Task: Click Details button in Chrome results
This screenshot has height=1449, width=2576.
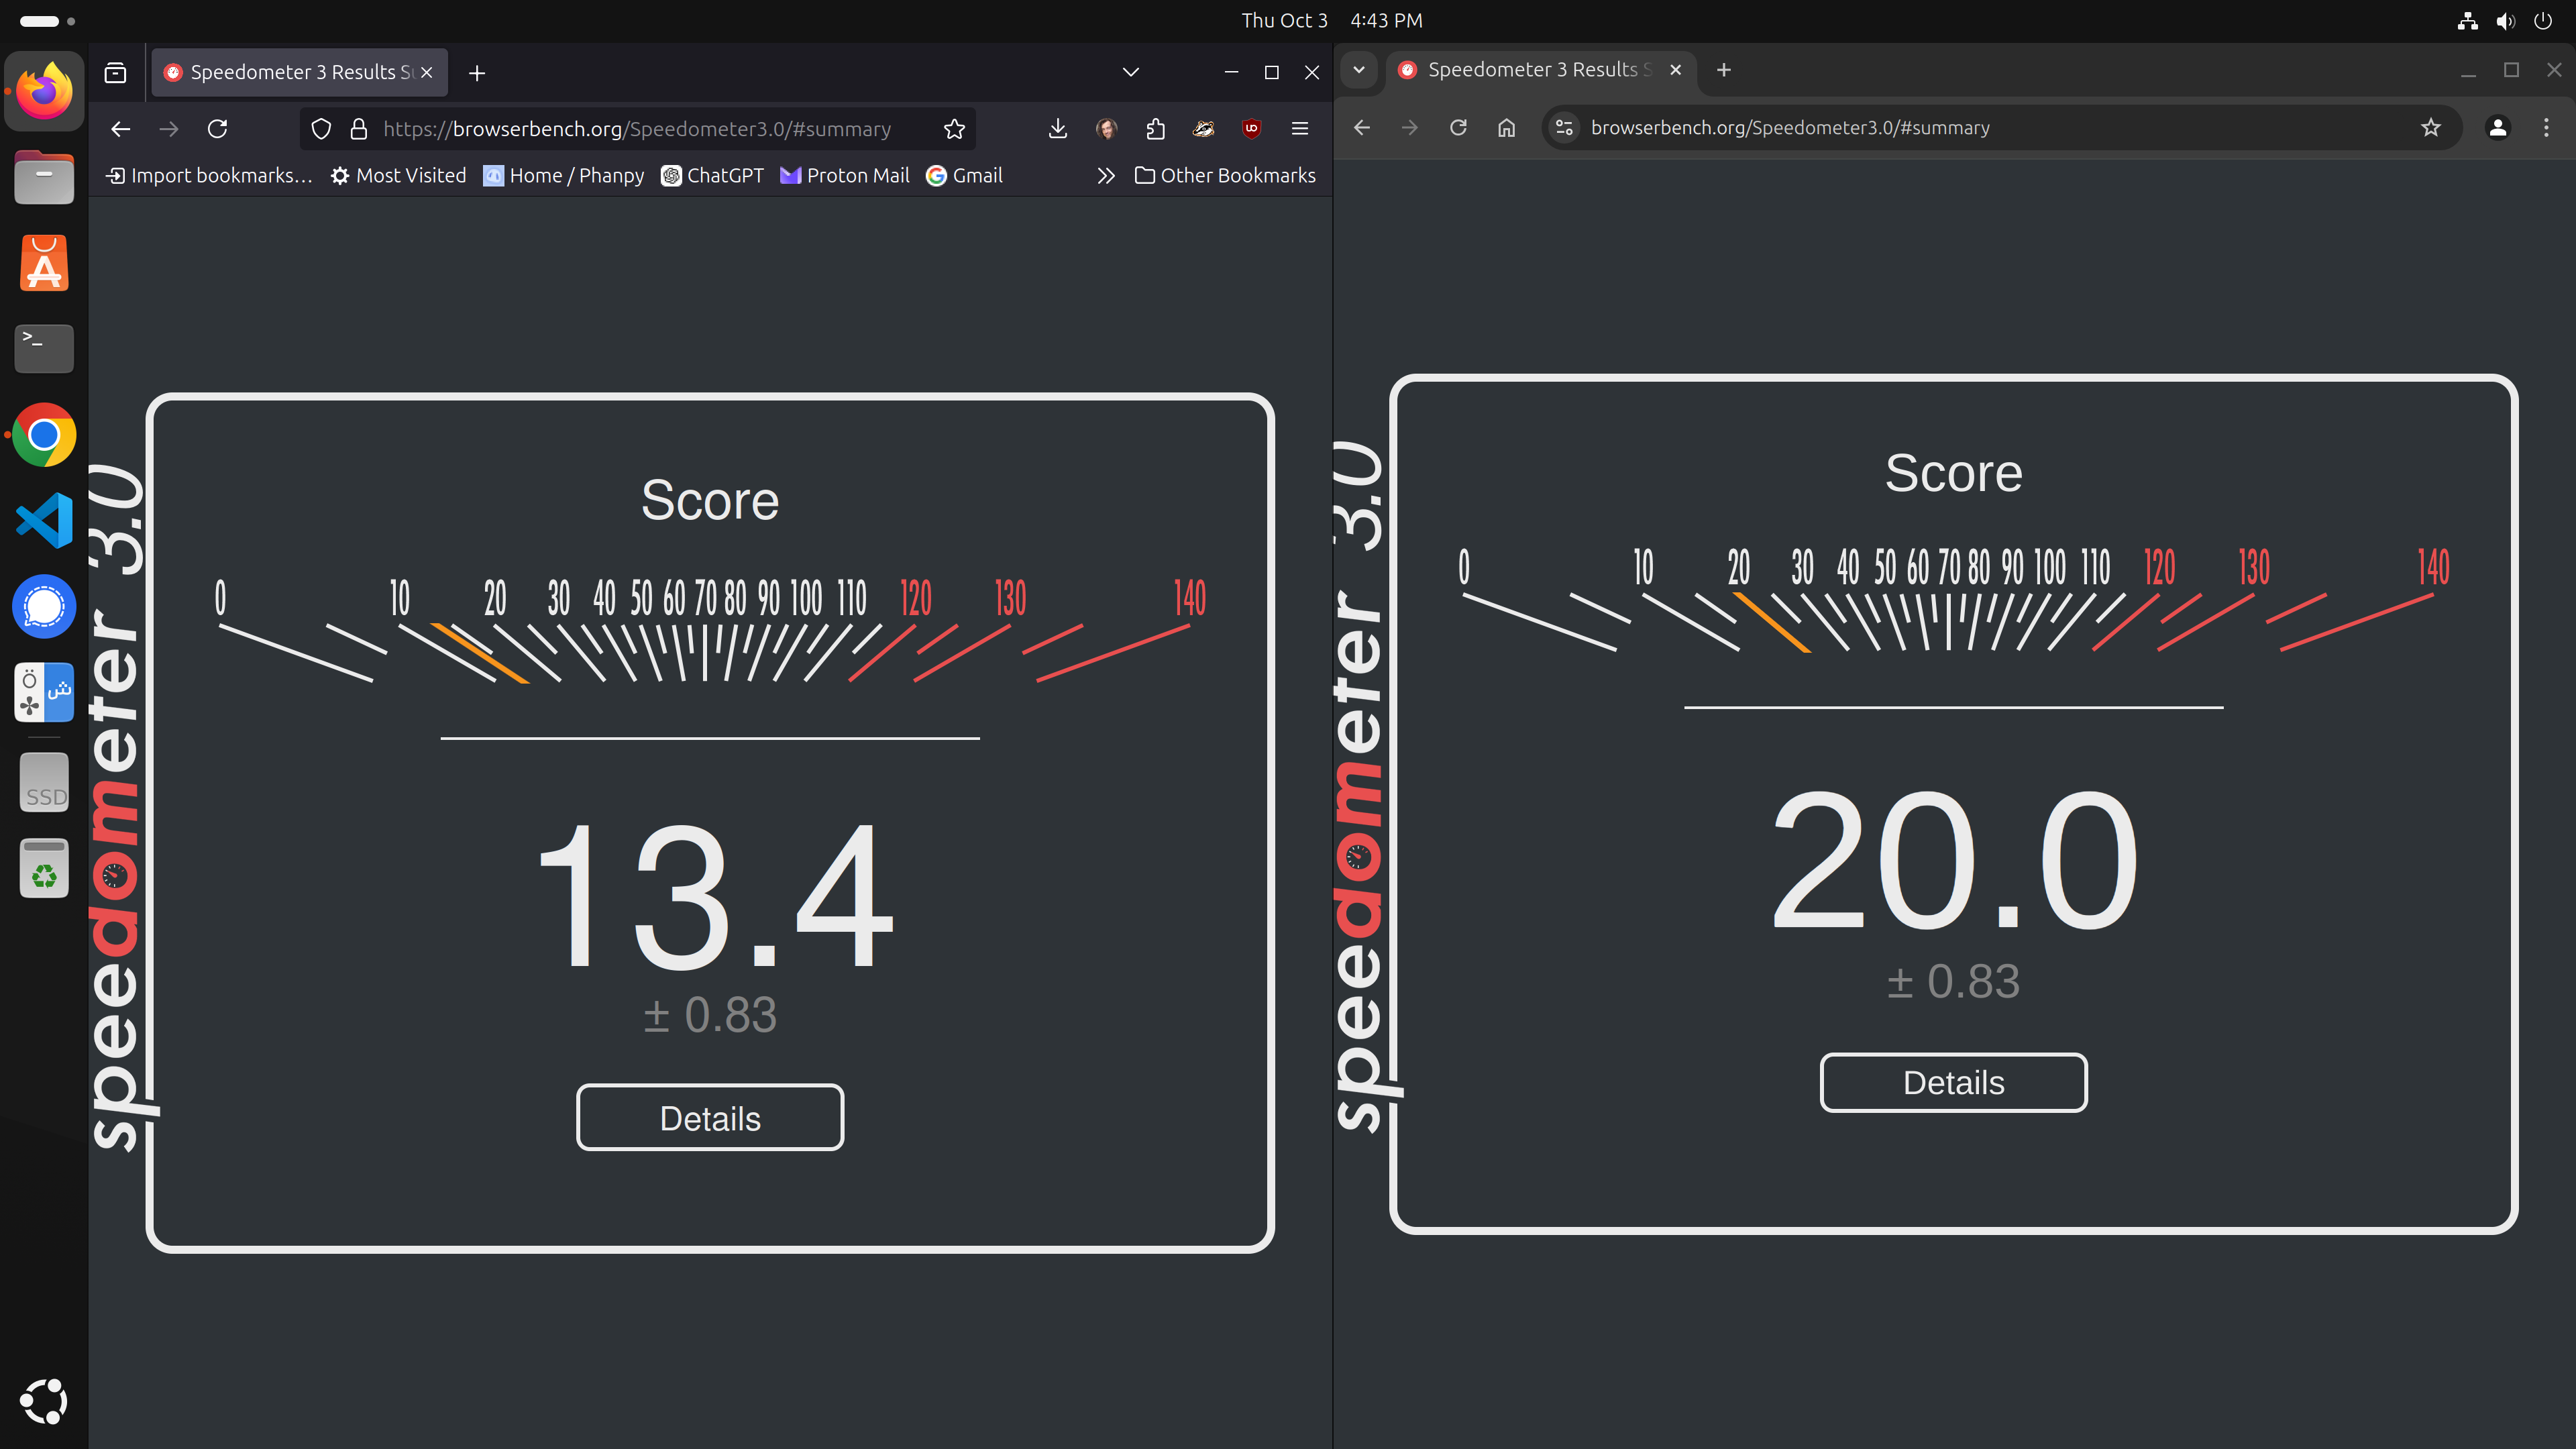Action: tap(1953, 1082)
